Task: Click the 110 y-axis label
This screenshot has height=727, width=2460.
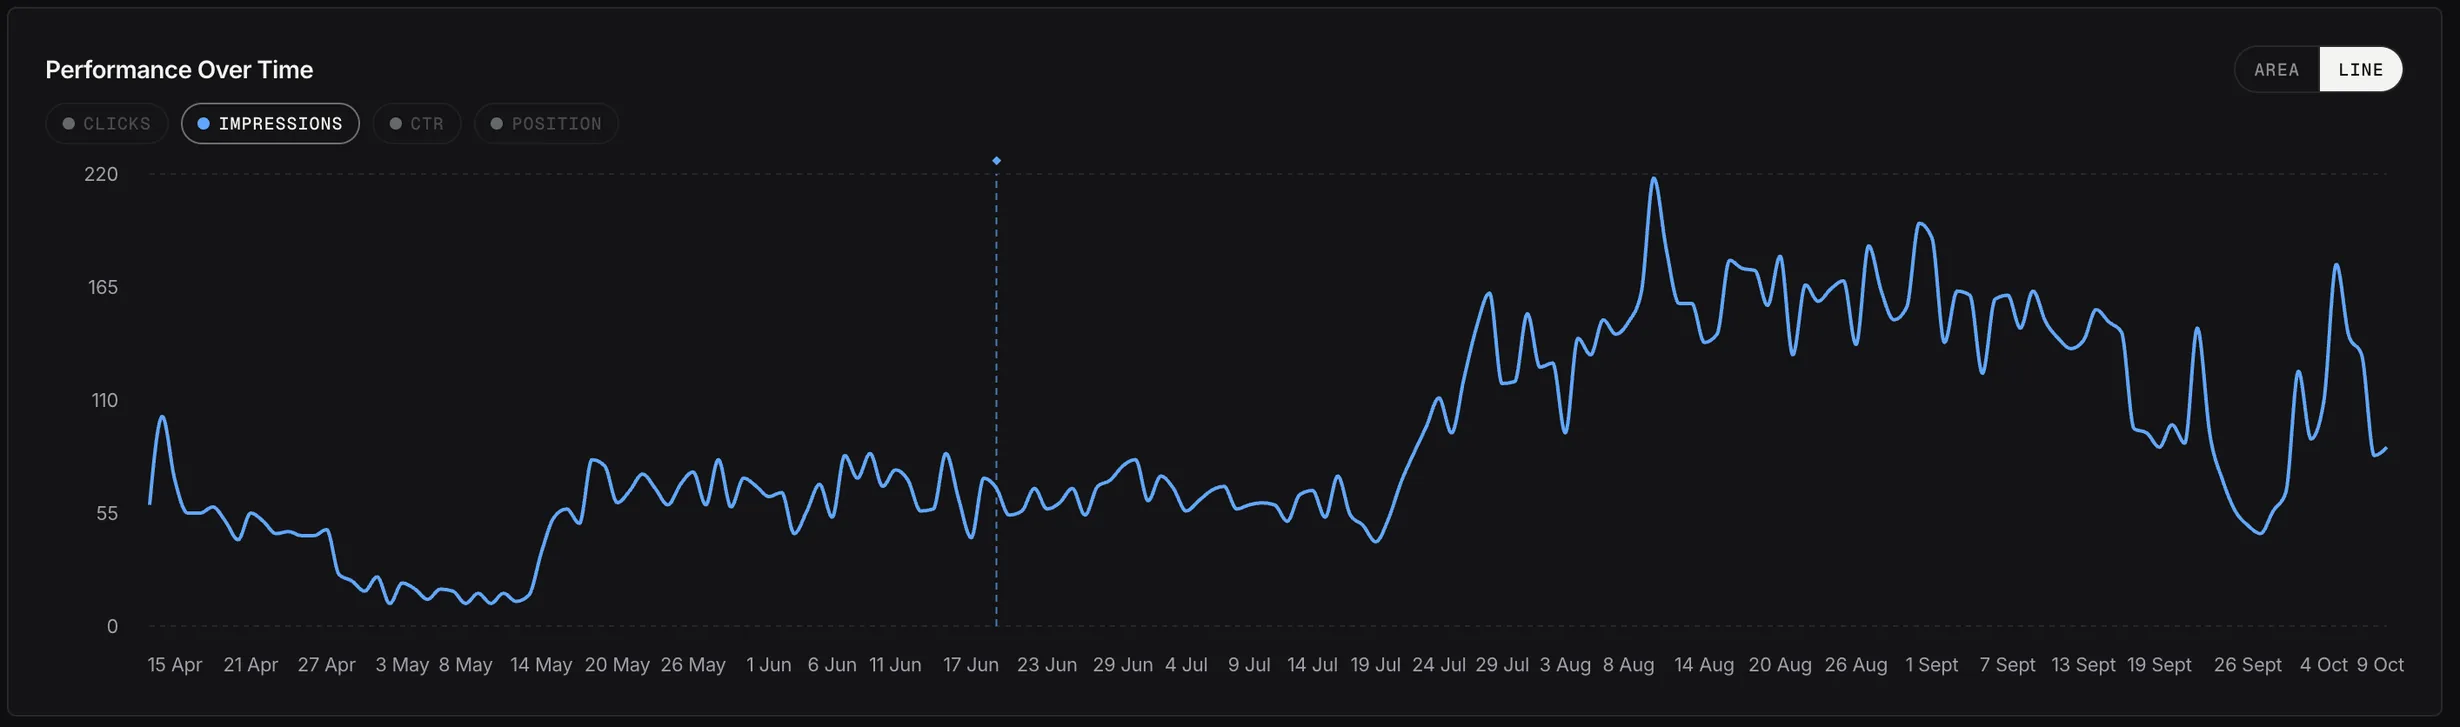Action: click(105, 401)
